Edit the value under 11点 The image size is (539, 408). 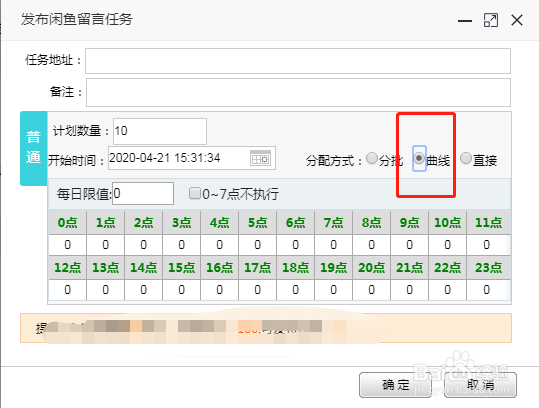pyautogui.click(x=487, y=245)
